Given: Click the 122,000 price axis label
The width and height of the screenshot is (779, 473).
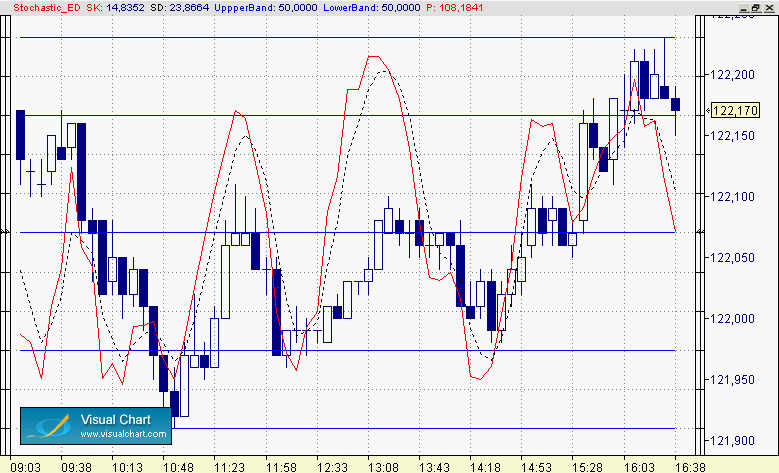Looking at the screenshot, I should 733,318.
